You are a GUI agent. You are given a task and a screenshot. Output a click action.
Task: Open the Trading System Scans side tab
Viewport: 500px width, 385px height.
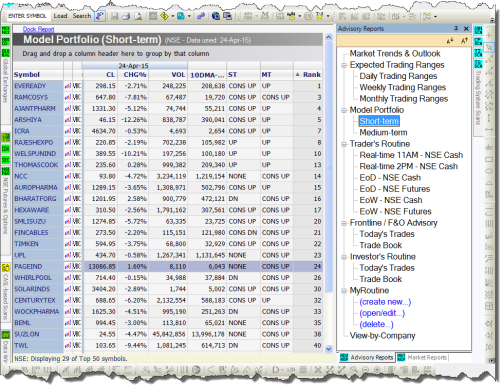coord(478,97)
